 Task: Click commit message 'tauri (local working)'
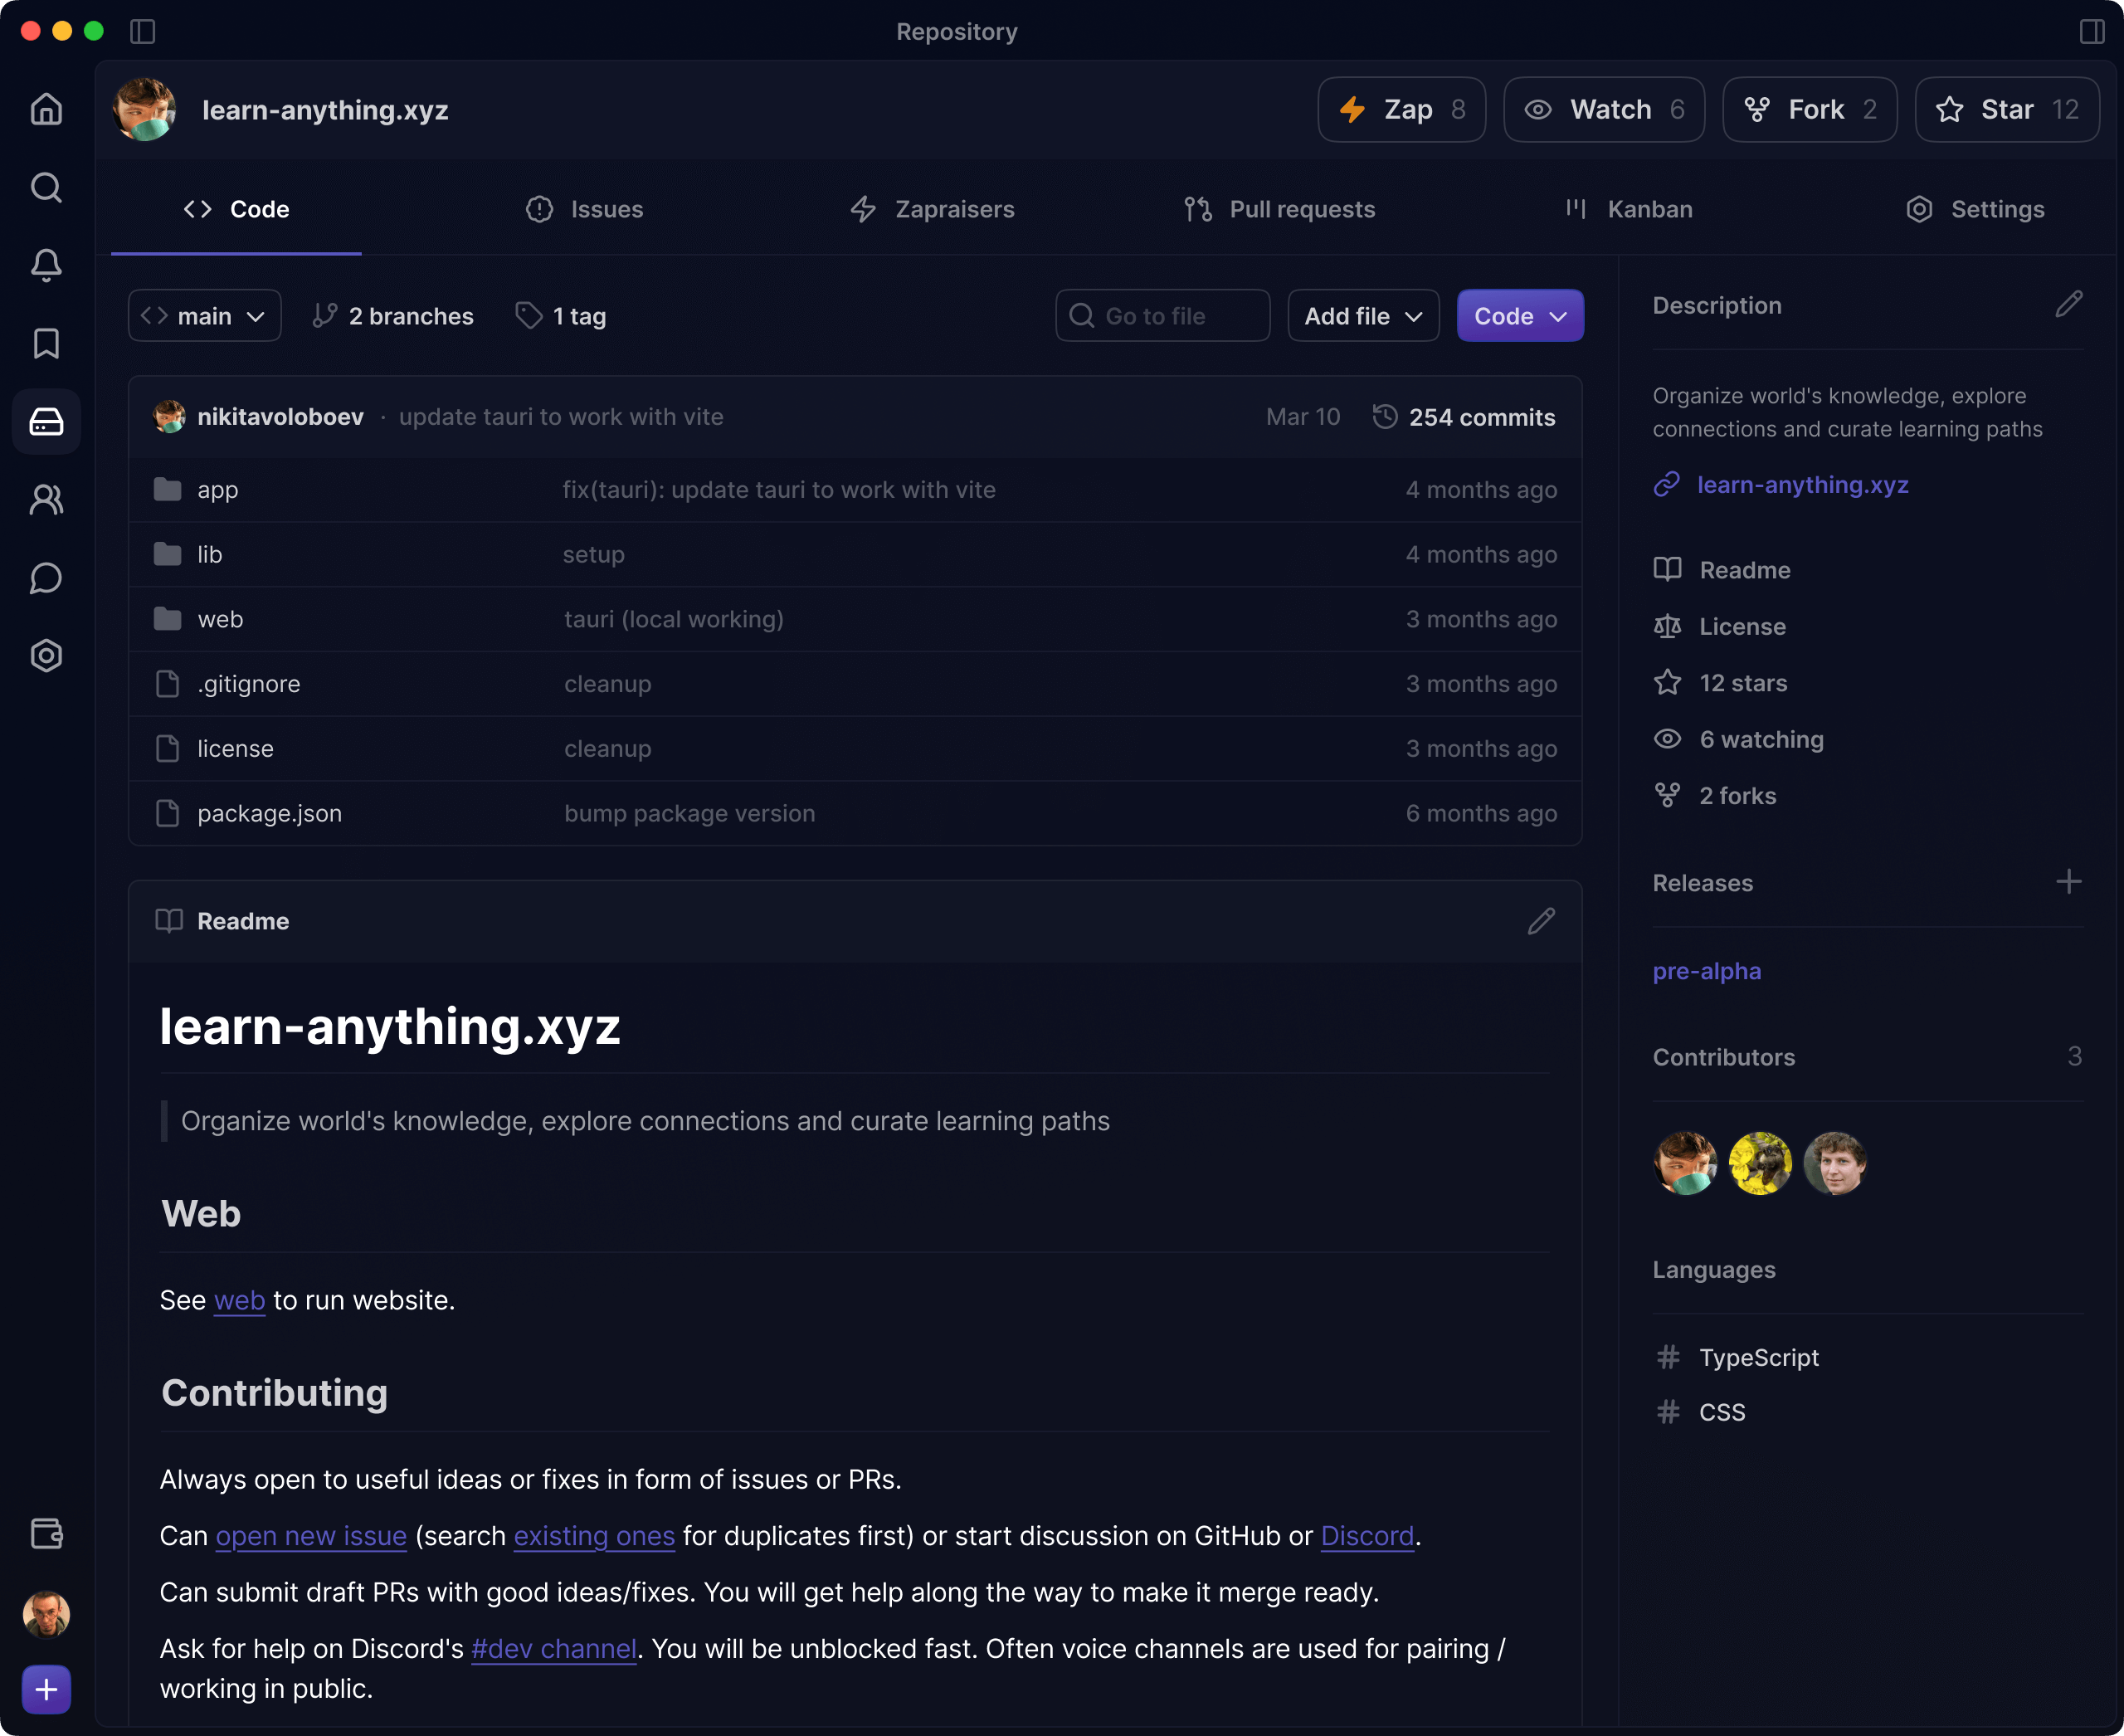tap(673, 619)
